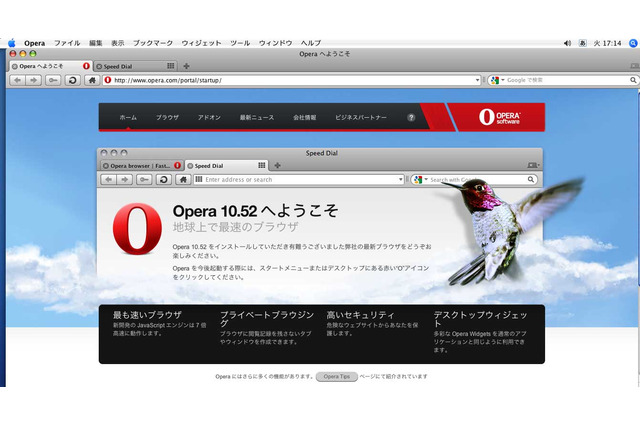This screenshot has height=426, width=640.
Task: Go forward using the Forward arrow button
Action: (33, 80)
